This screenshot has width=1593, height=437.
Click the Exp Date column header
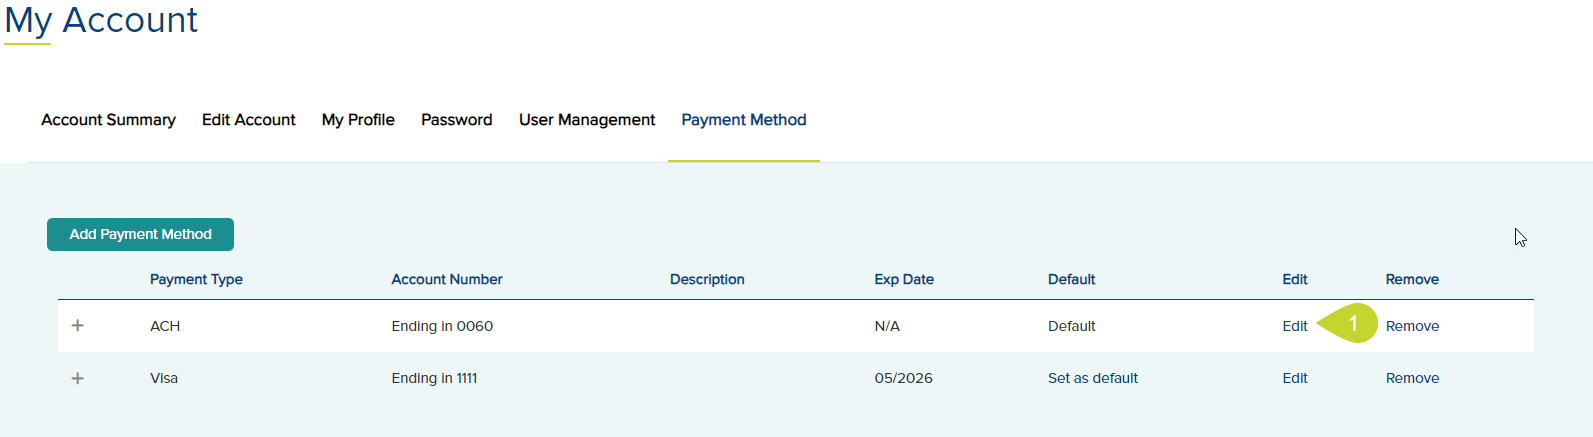pos(904,279)
